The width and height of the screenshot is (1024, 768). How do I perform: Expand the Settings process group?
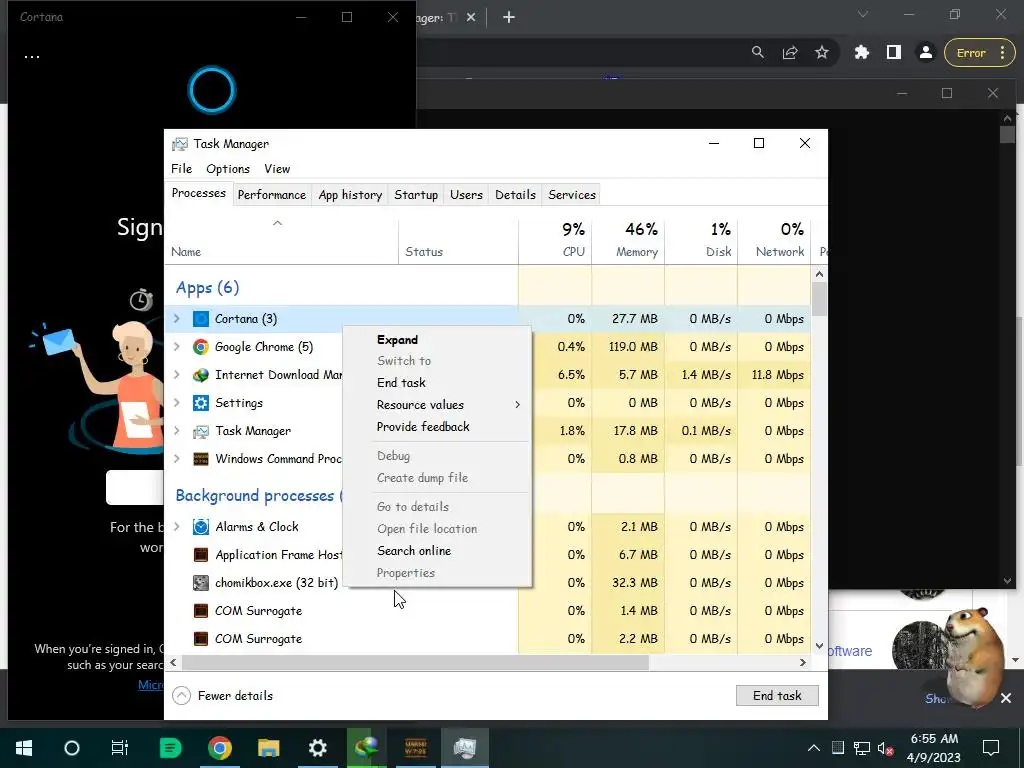click(x=177, y=403)
